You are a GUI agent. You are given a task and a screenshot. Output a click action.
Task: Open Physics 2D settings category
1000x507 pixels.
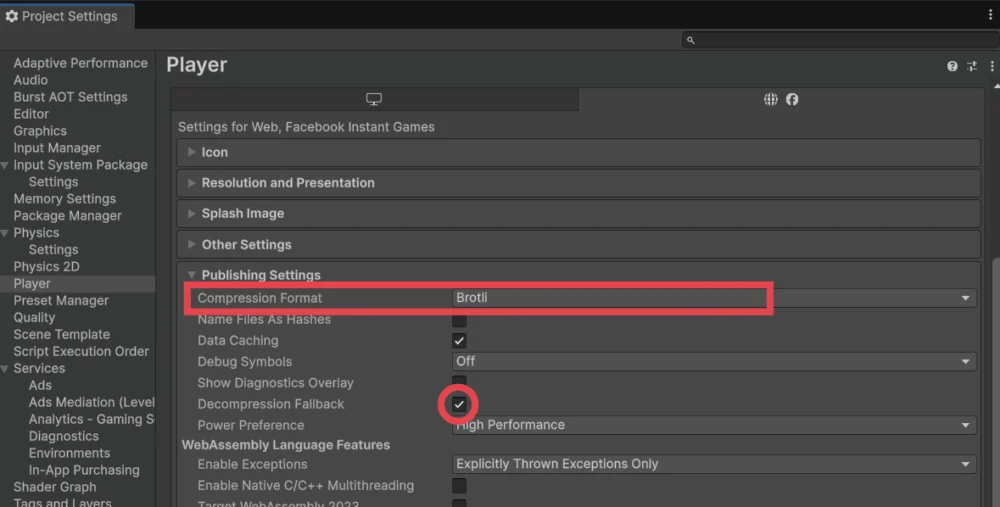(46, 267)
